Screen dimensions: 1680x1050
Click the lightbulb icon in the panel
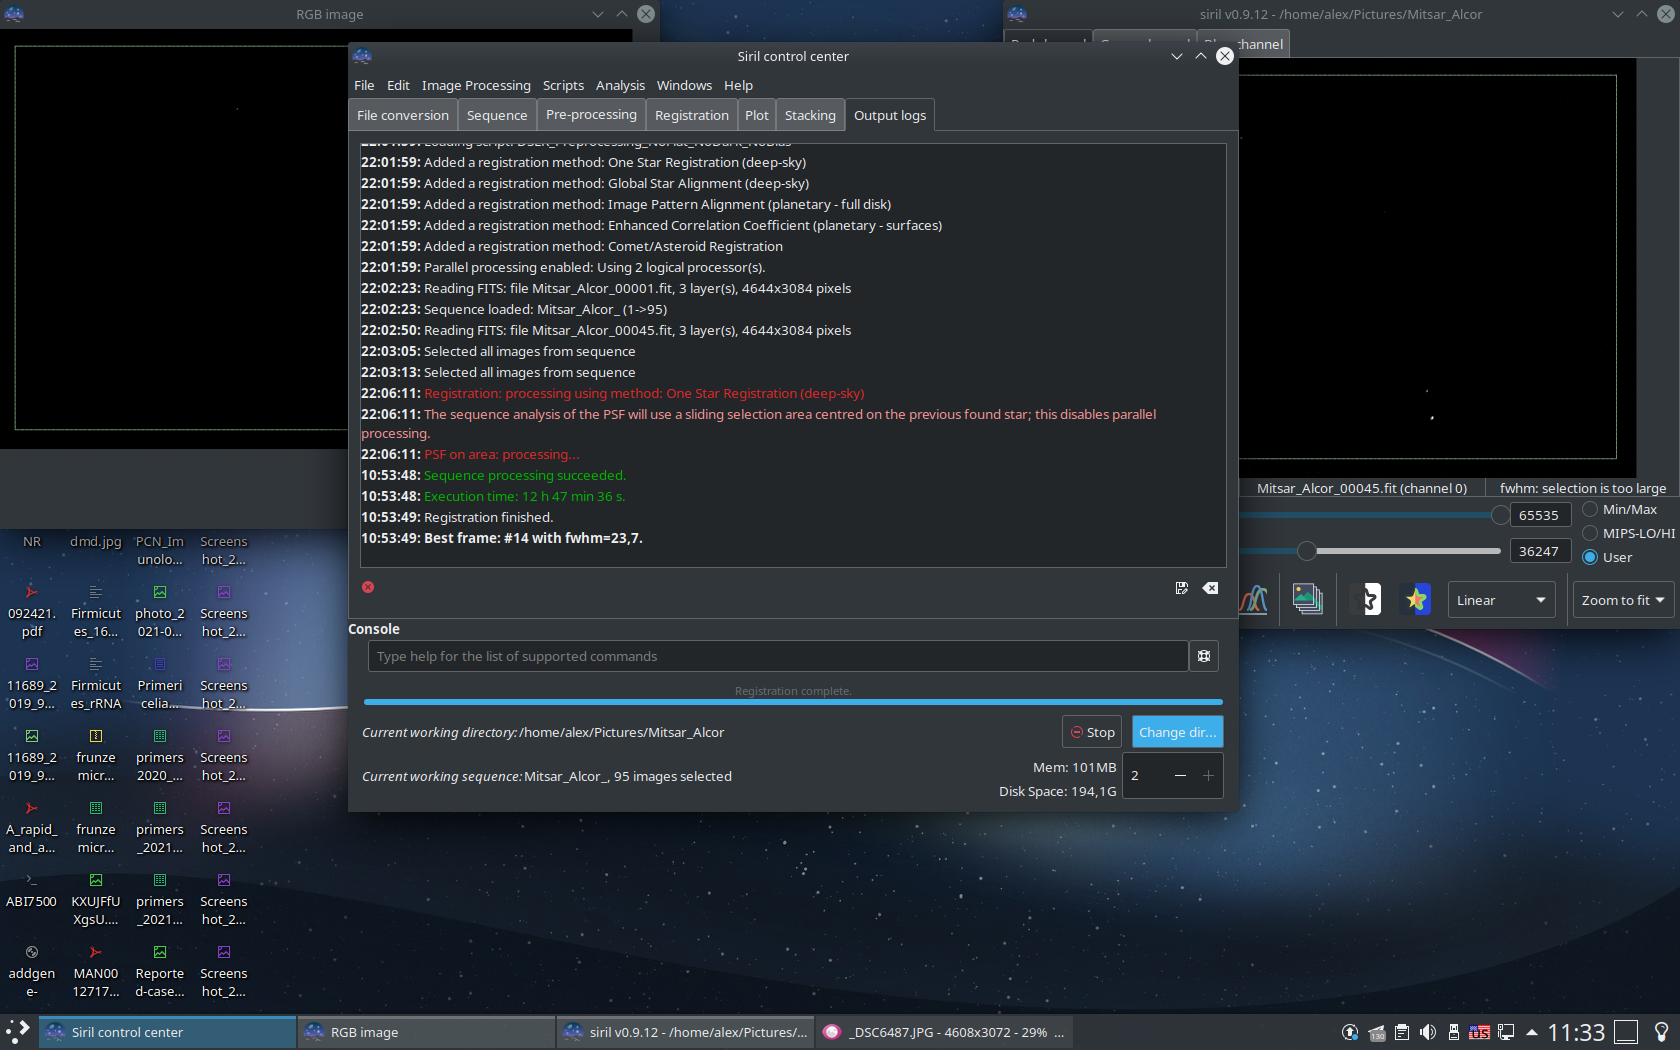click(x=1661, y=1032)
